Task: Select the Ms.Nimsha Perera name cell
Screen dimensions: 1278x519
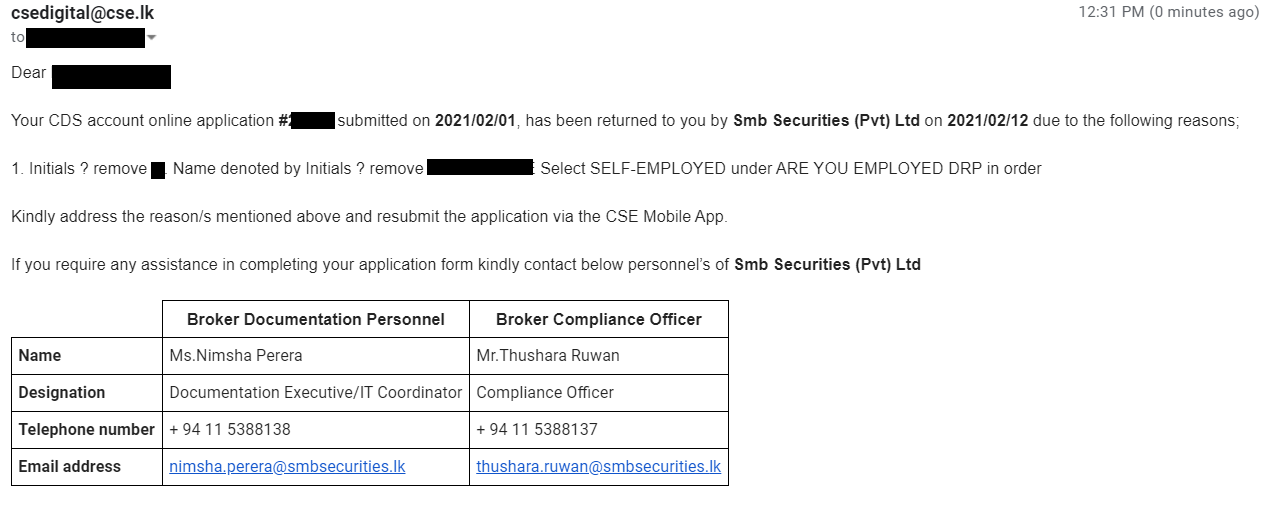Action: (x=316, y=356)
